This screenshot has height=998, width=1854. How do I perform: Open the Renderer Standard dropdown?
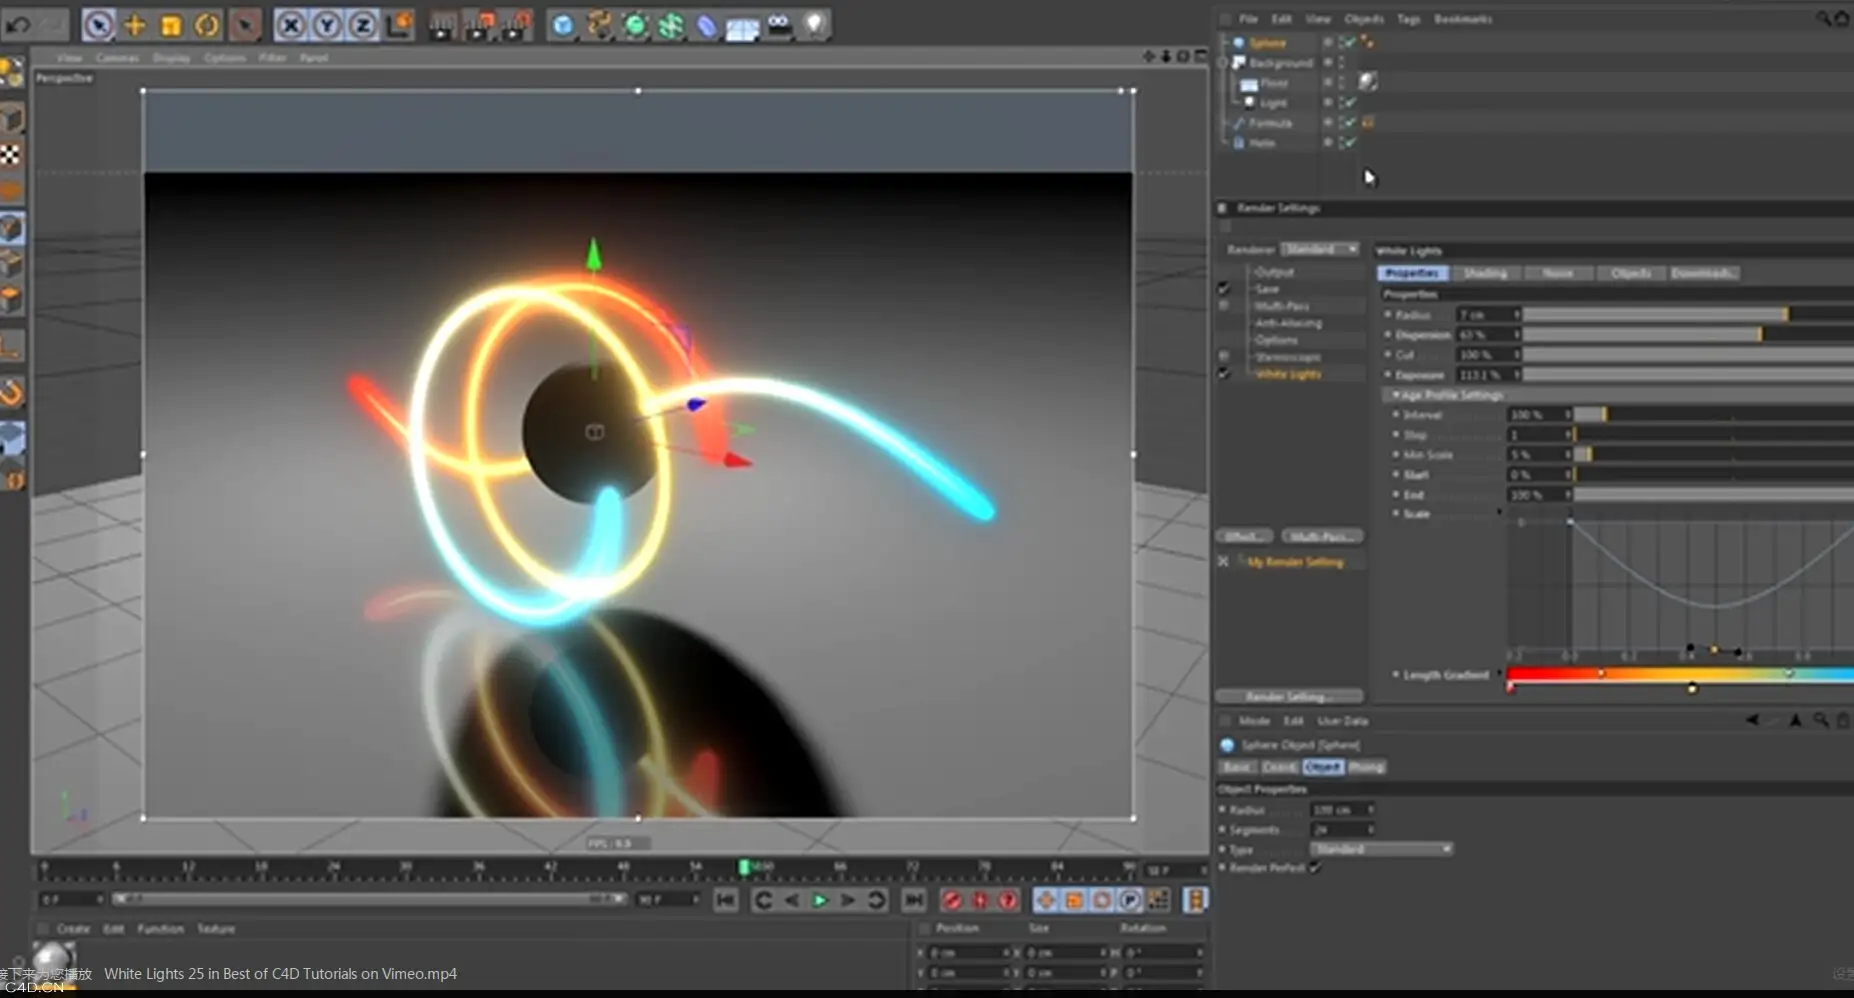click(1320, 249)
